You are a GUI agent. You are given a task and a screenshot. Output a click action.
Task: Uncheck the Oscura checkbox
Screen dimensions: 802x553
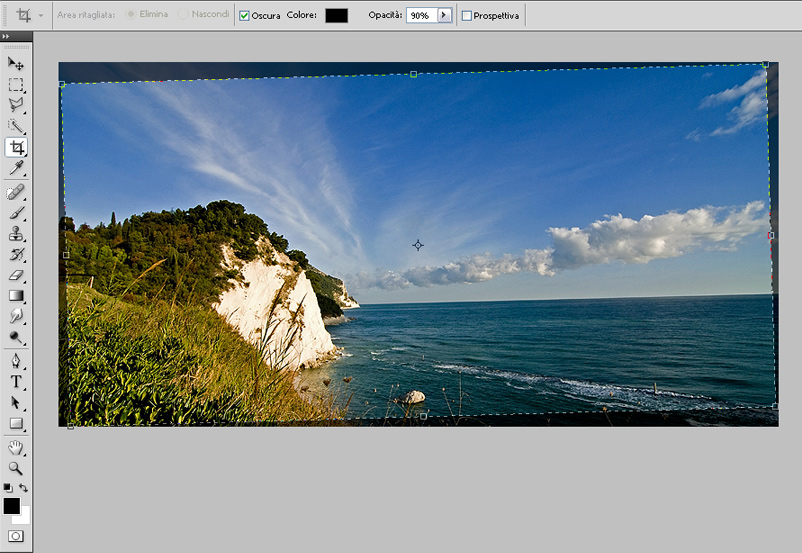tap(244, 16)
